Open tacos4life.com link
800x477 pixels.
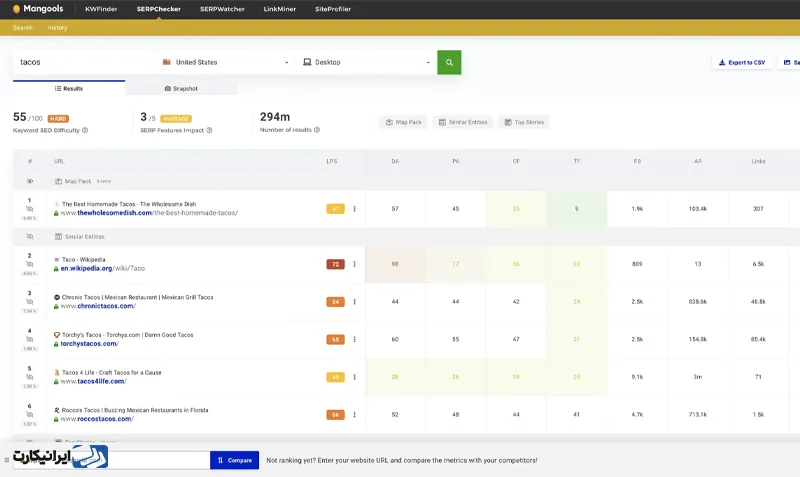(x=93, y=381)
